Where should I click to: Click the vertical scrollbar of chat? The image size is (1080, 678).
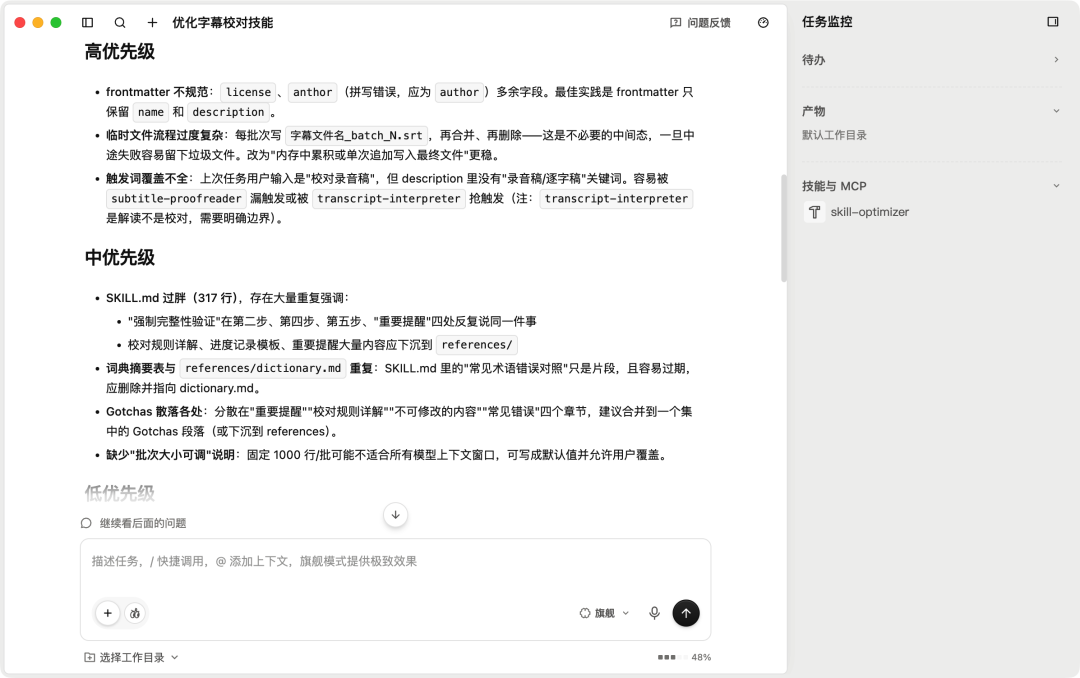(784, 228)
